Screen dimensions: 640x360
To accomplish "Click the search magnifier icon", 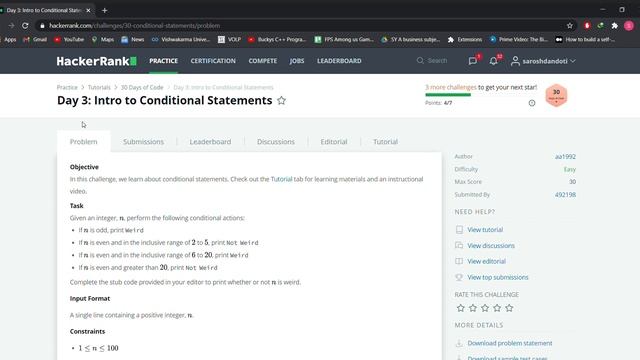I will pos(420,61).
